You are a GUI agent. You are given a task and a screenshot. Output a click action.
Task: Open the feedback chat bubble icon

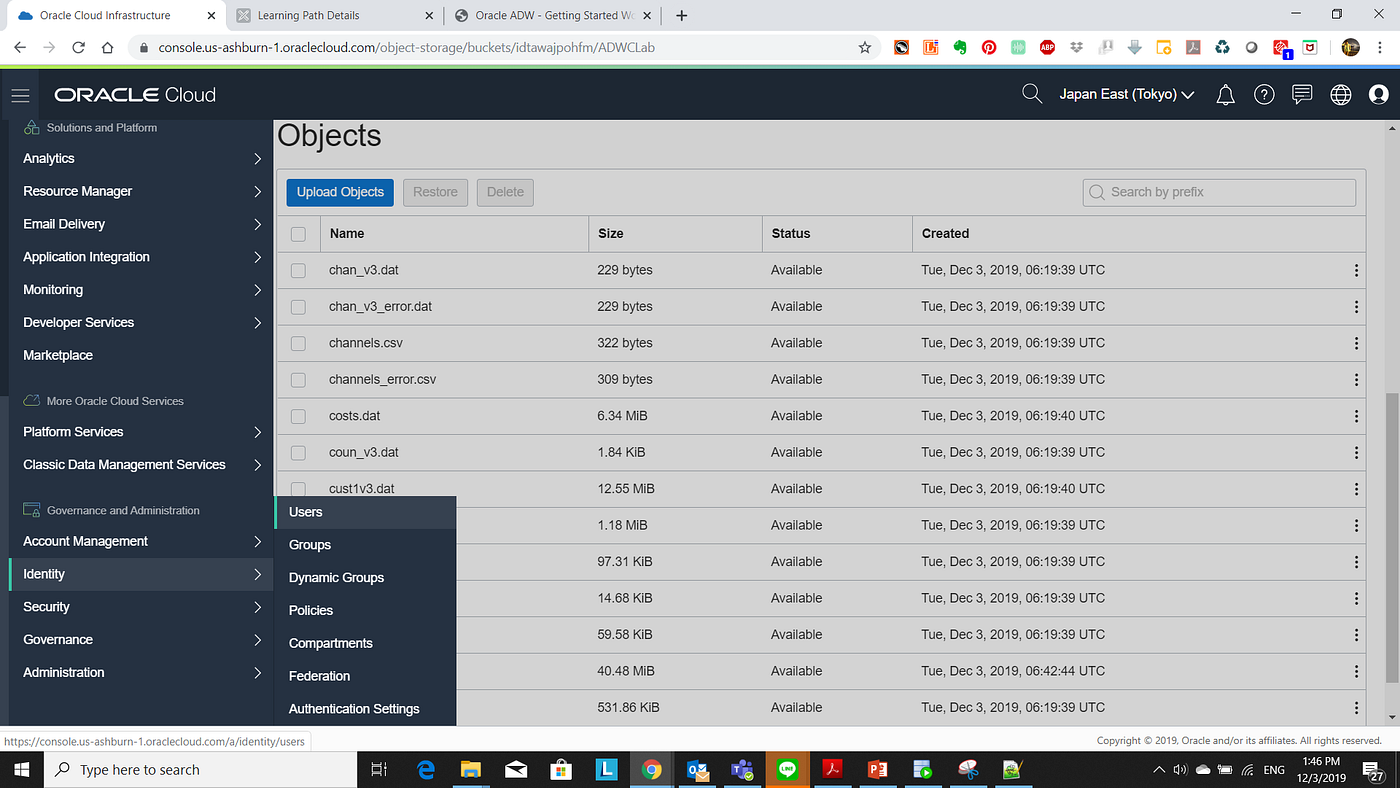click(x=1302, y=95)
